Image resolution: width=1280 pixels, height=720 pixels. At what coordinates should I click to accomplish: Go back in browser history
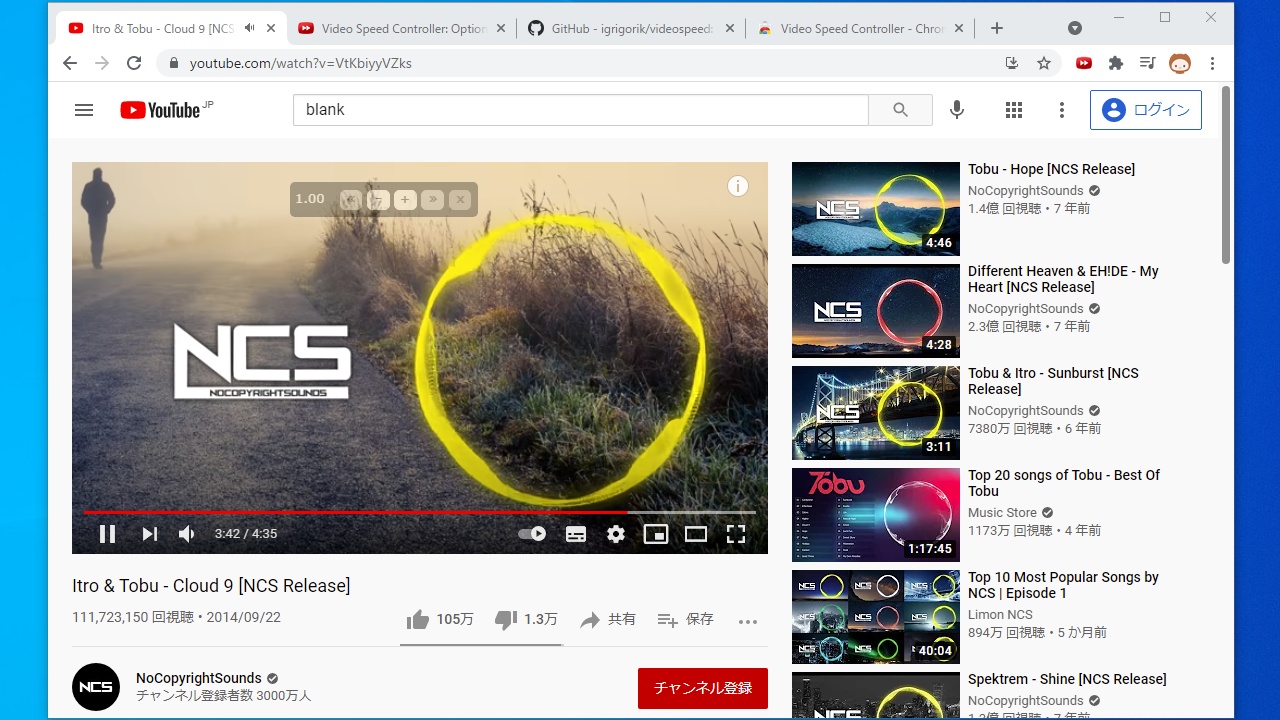(x=69, y=63)
